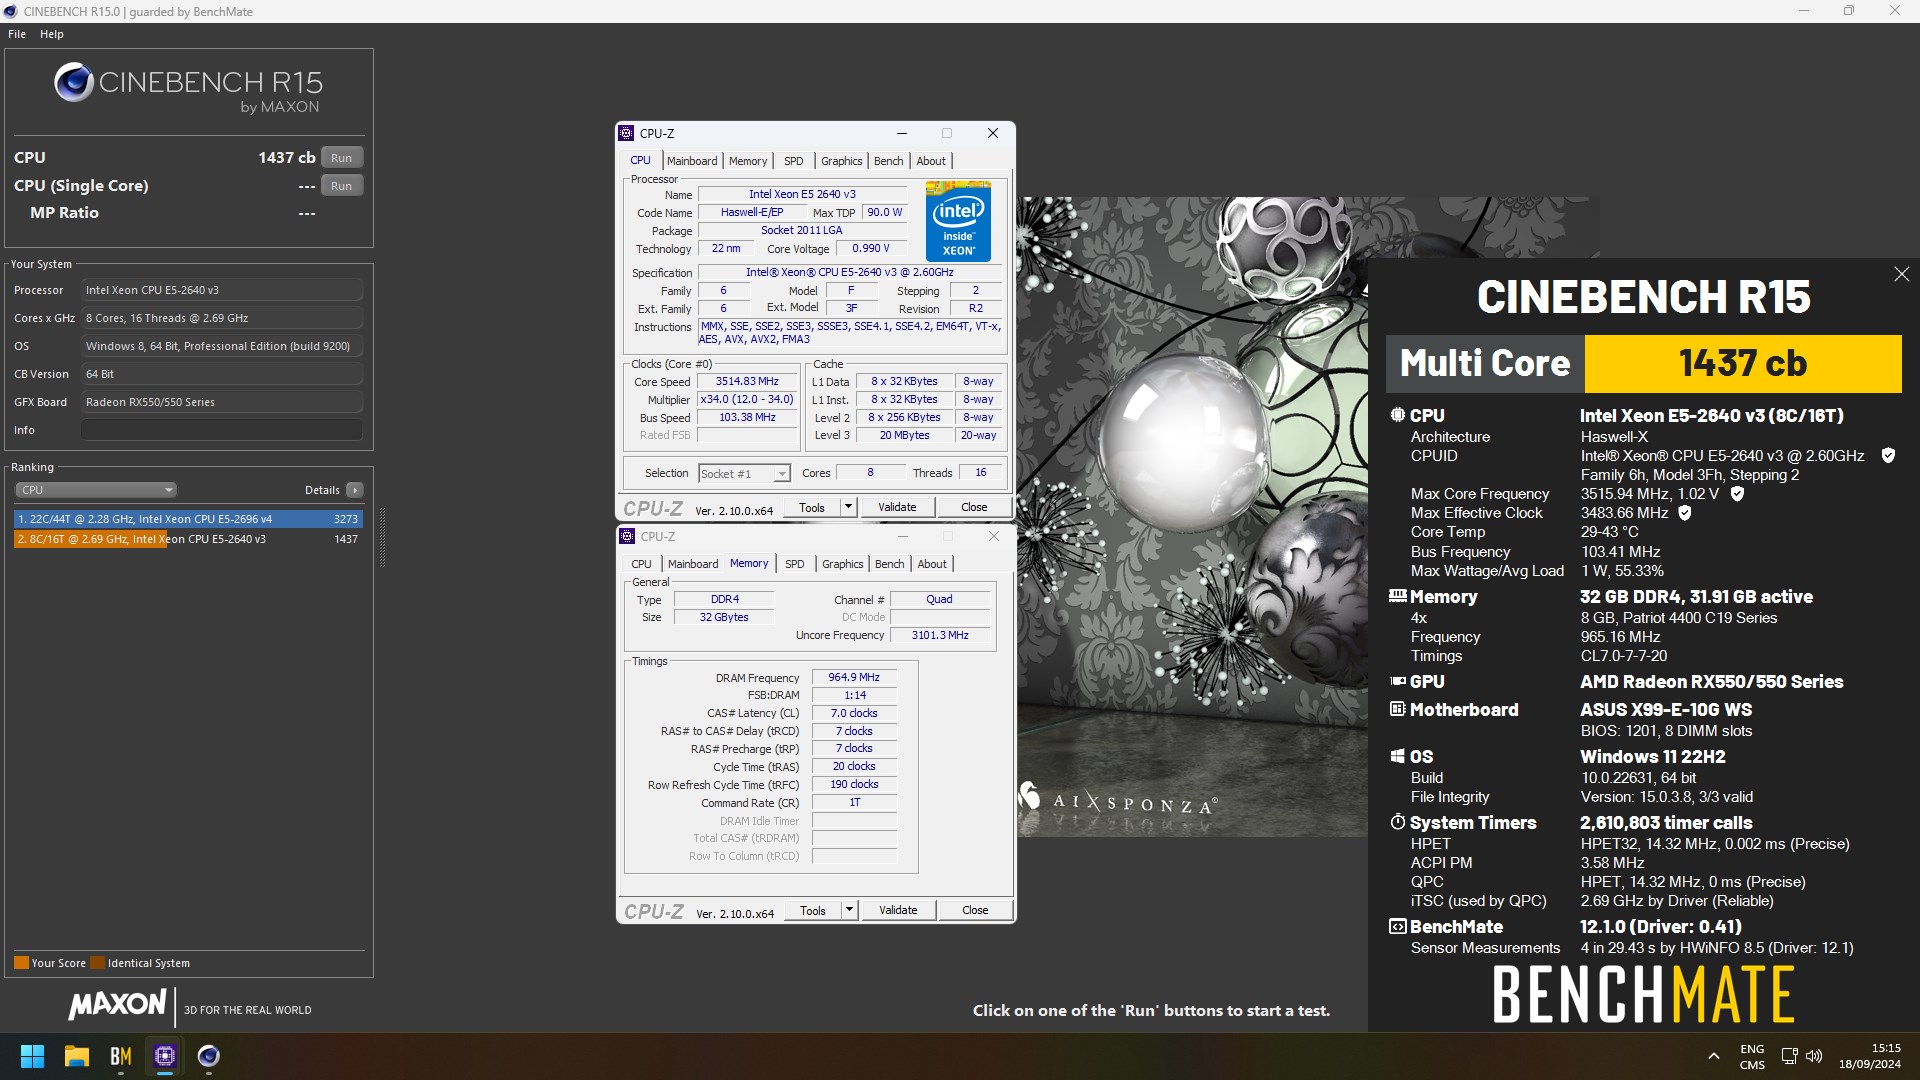Click Close in upper CPU-Z window
1920x1080 pixels.
click(974, 507)
